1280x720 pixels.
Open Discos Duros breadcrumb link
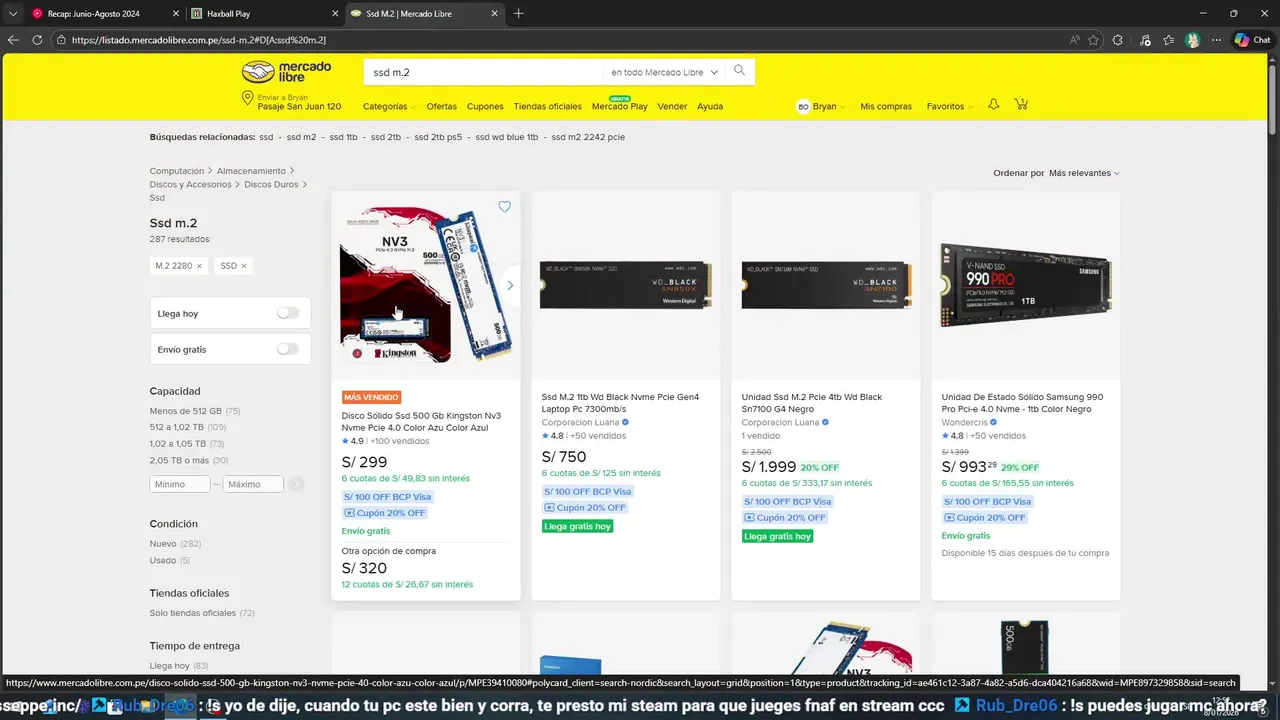pos(272,184)
